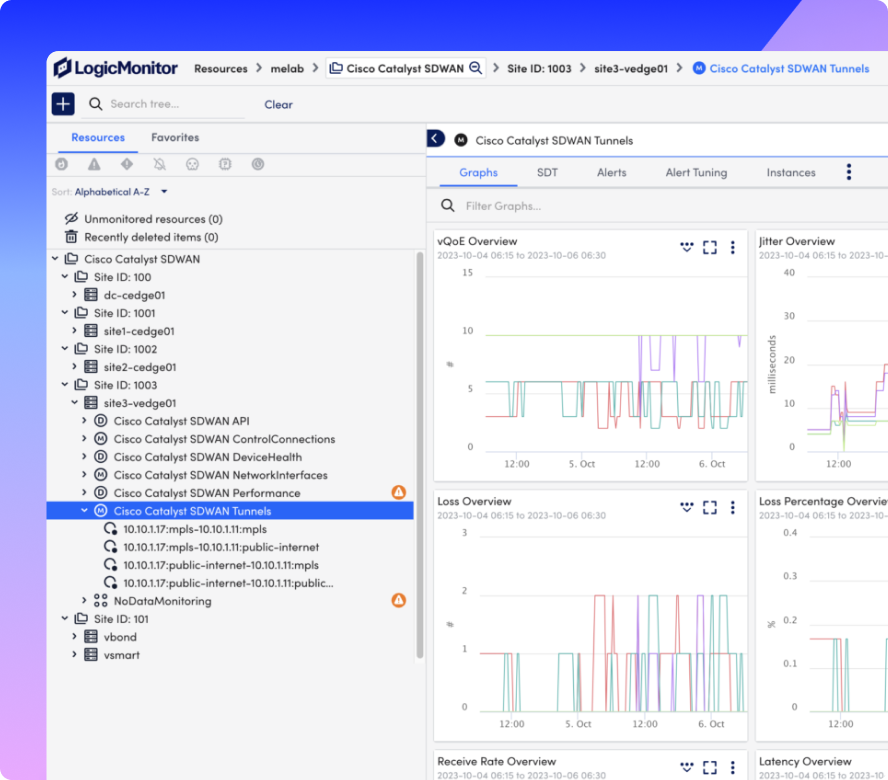
Task: Toggle the skull dead-resource filter icon
Action: [193, 164]
